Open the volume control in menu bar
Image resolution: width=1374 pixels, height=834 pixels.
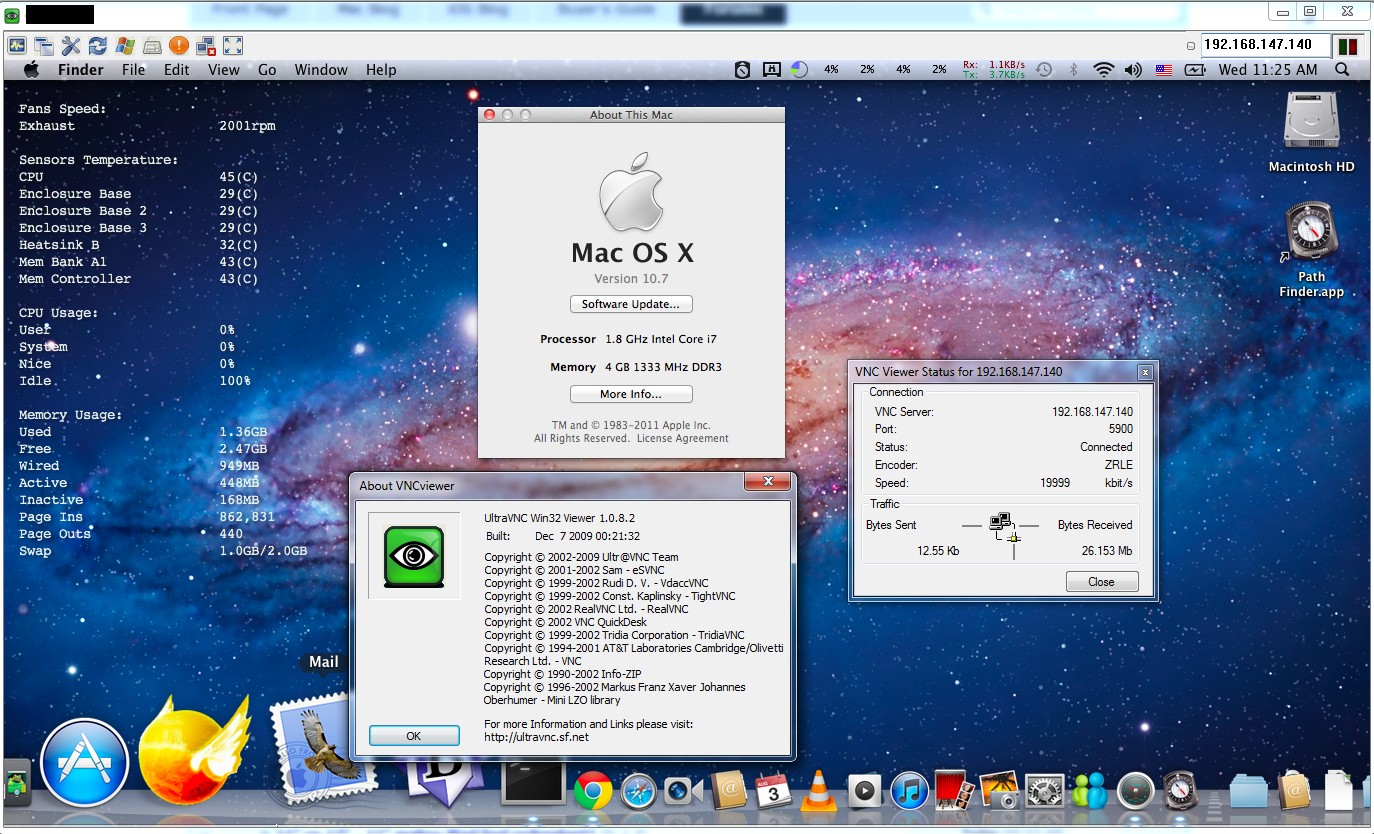click(x=1133, y=70)
